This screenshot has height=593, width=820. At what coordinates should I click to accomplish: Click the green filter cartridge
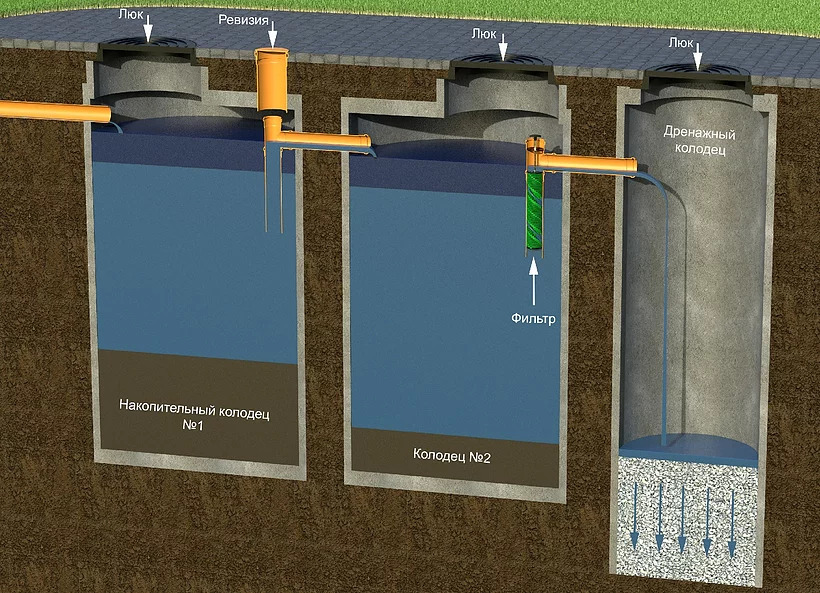(534, 211)
